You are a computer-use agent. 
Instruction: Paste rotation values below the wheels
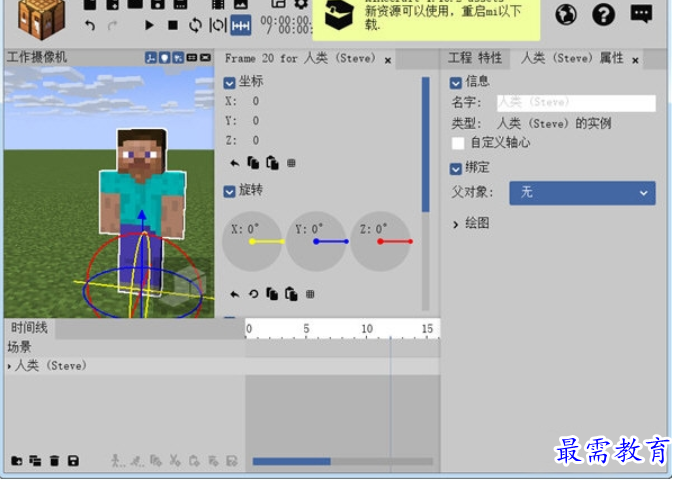coord(291,294)
